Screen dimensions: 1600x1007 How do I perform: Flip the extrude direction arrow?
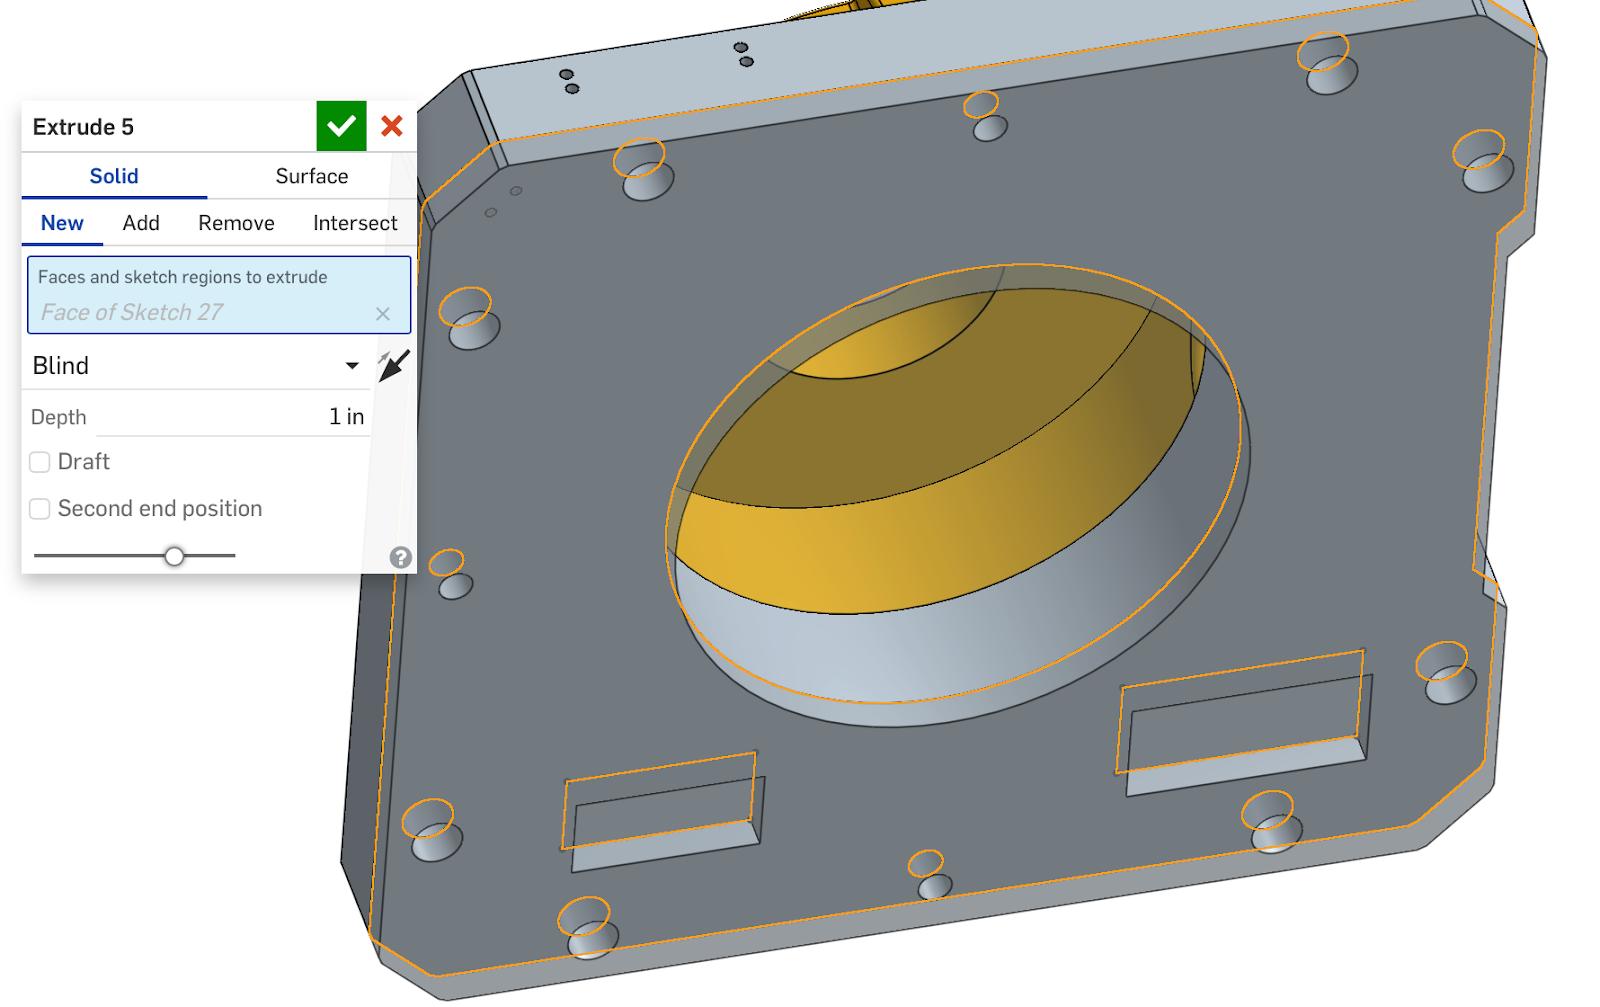click(393, 365)
